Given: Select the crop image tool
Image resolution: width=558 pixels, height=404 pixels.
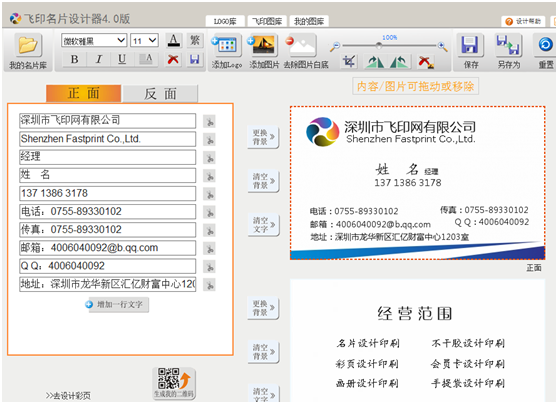Looking at the screenshot, I should click(349, 61).
